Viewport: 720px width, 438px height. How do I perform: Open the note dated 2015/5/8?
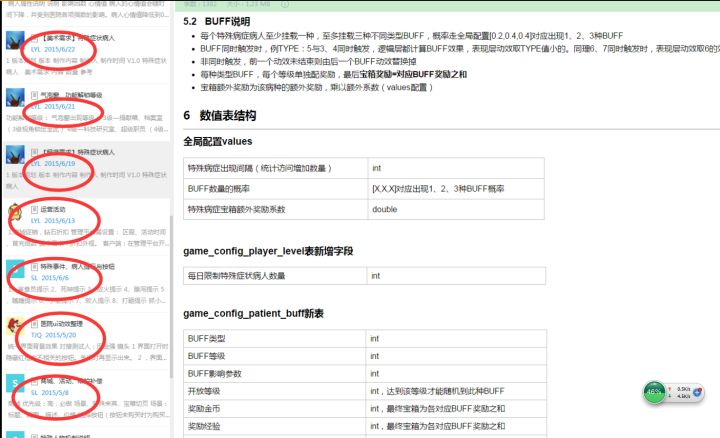[x=86, y=398]
